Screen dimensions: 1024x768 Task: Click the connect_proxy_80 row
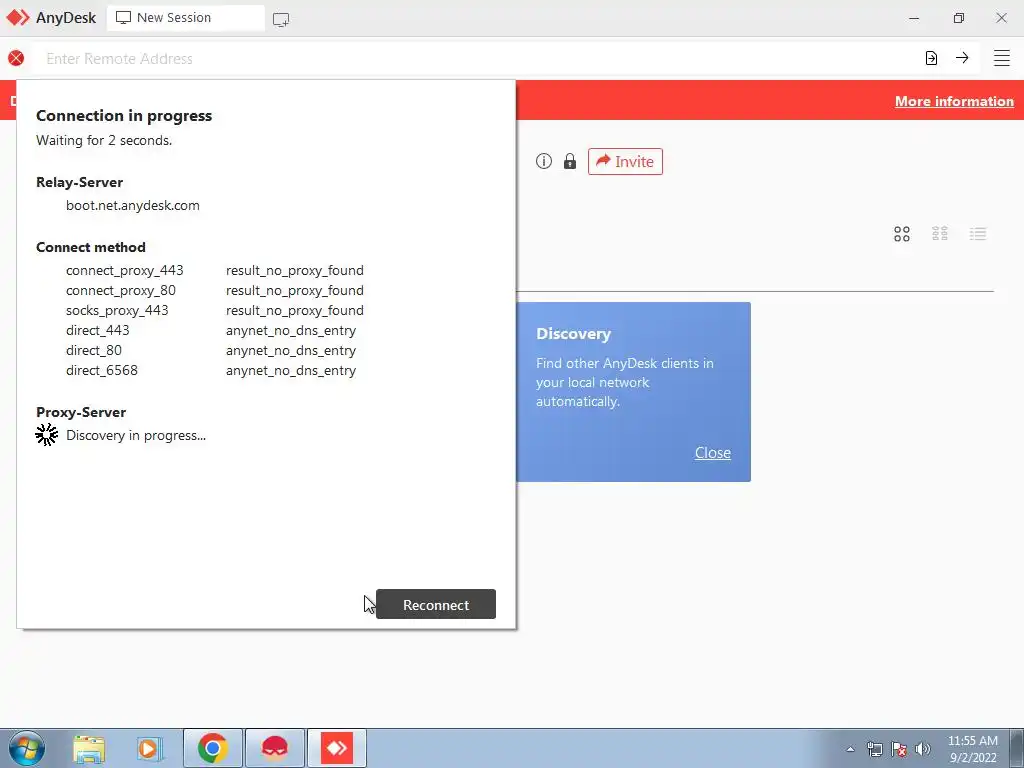pos(215,290)
